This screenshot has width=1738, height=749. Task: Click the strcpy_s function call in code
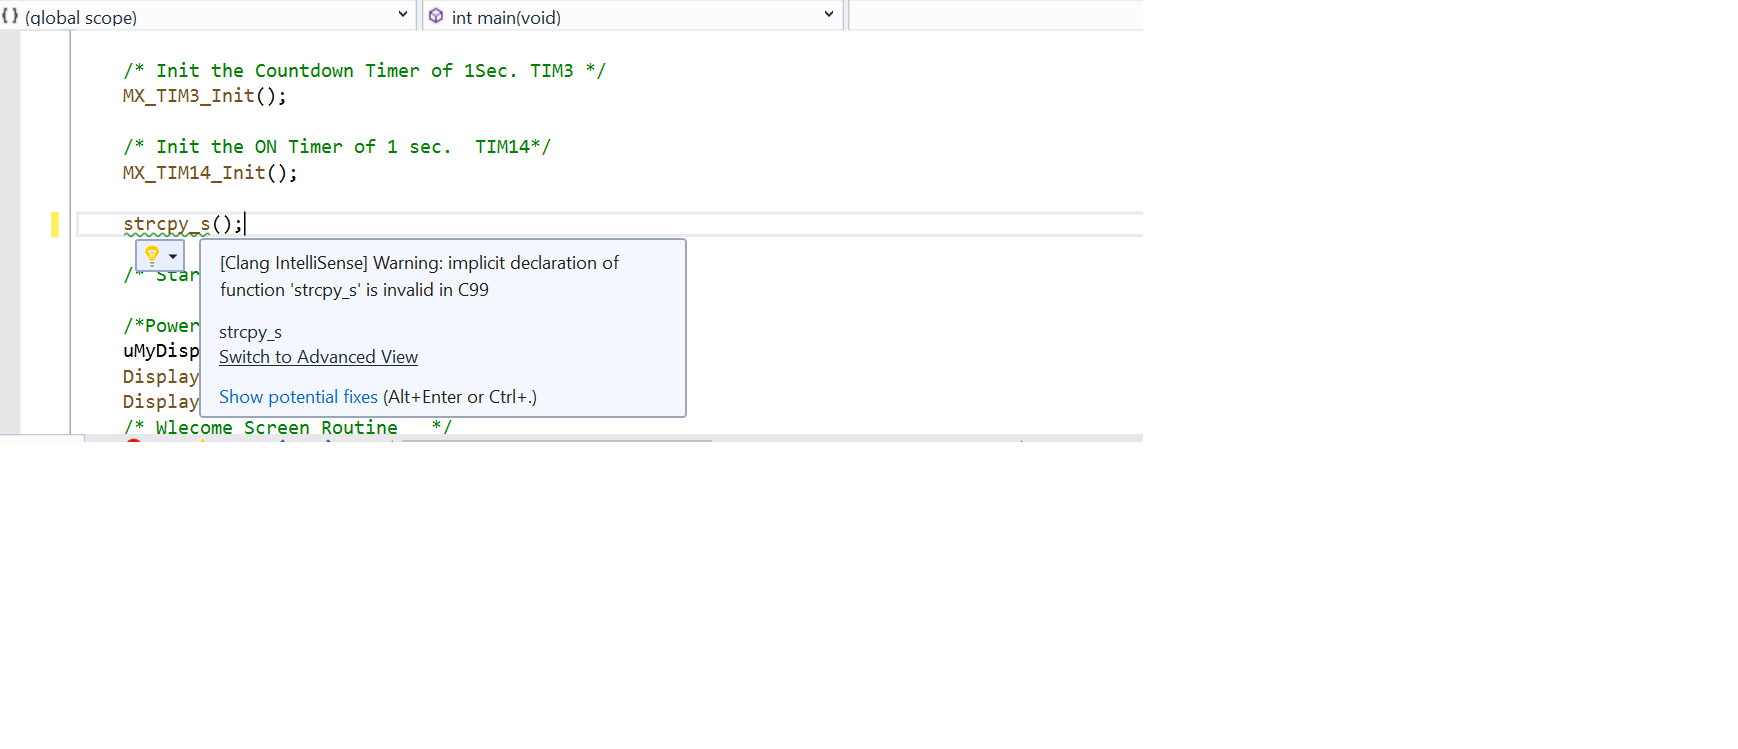(x=167, y=224)
